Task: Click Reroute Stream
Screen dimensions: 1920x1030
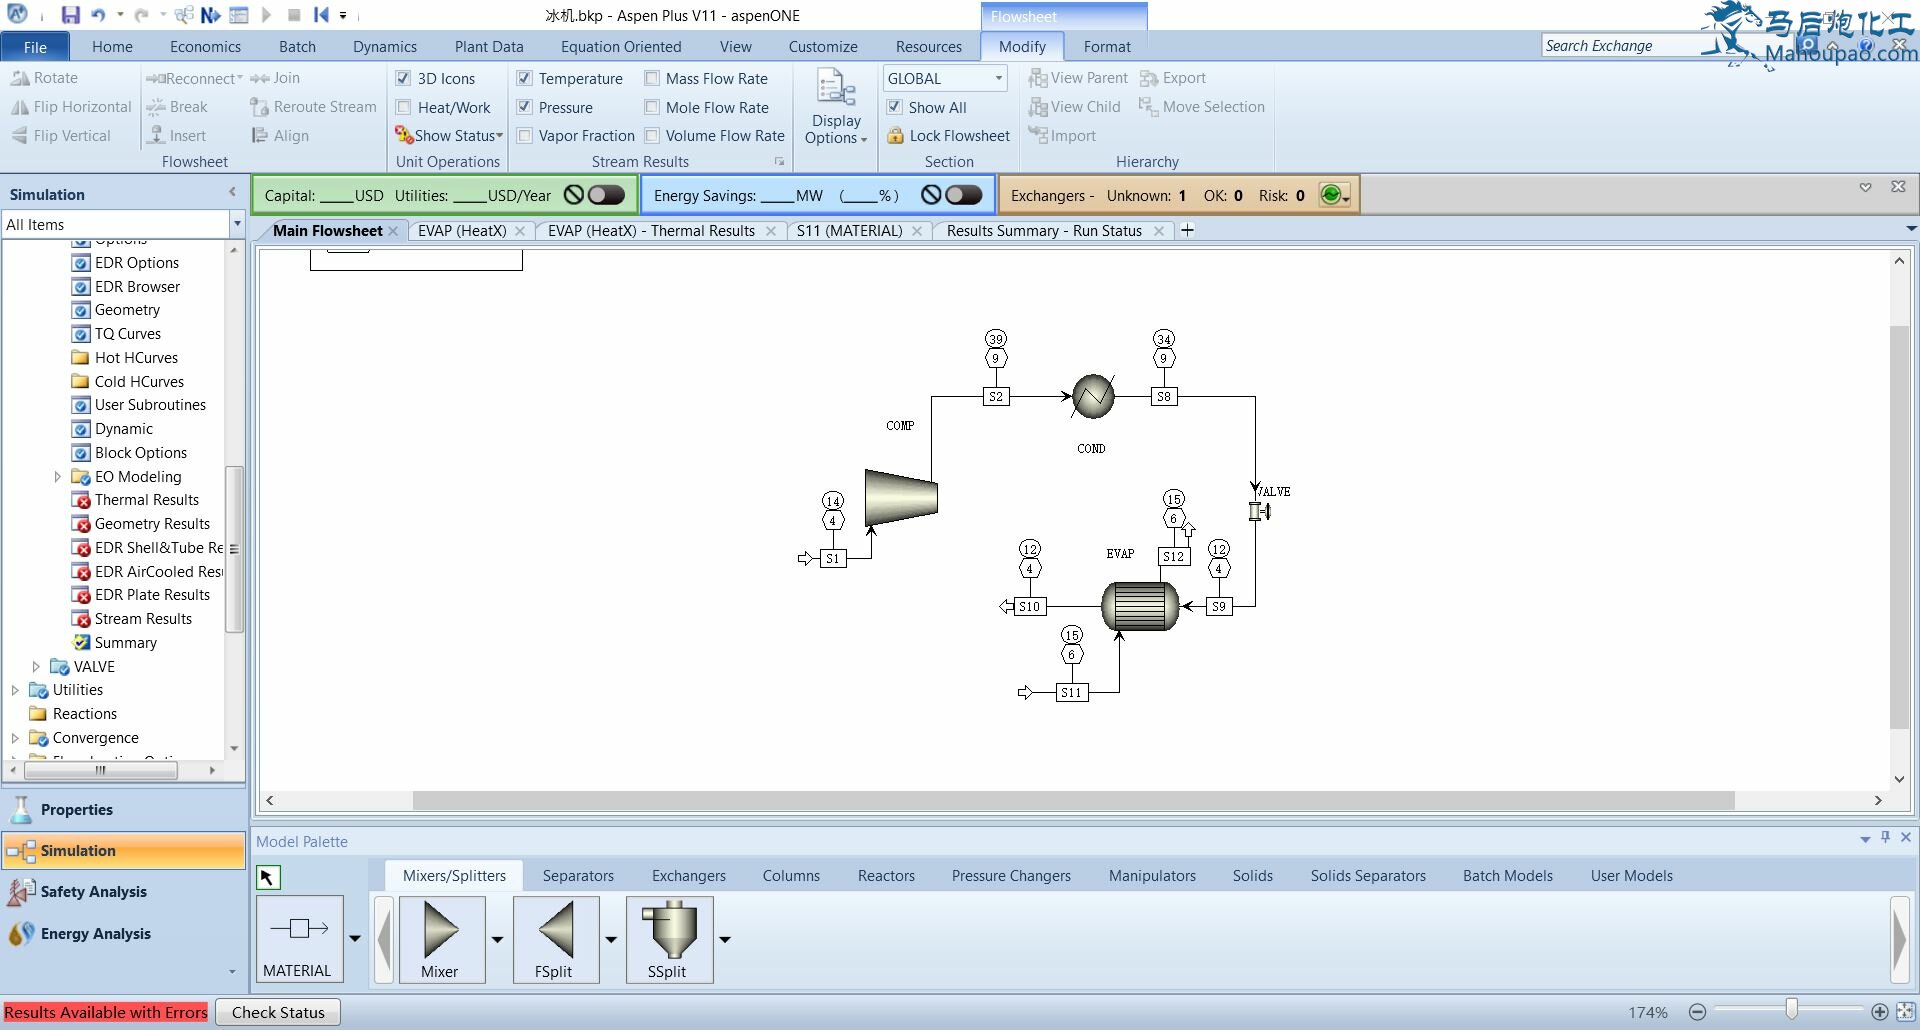Action: pos(313,107)
